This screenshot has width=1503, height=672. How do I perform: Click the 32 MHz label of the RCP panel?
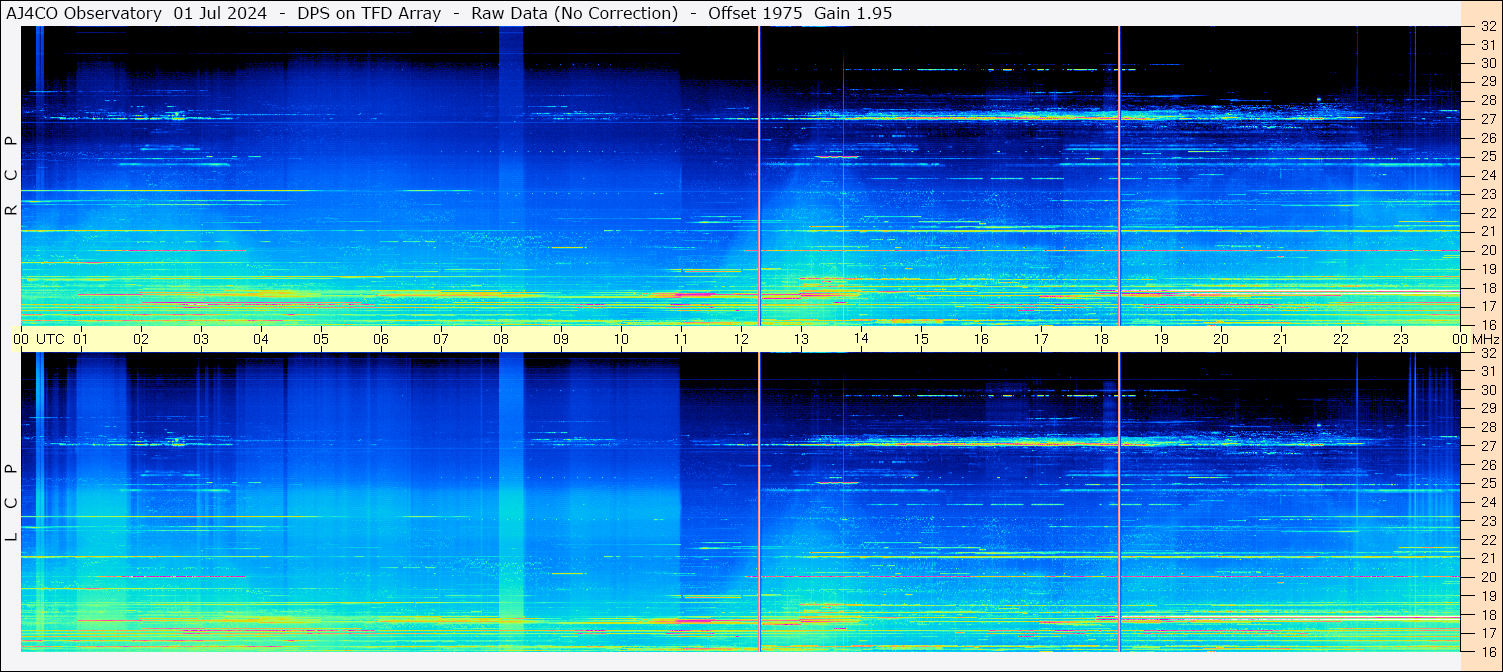(1487, 27)
